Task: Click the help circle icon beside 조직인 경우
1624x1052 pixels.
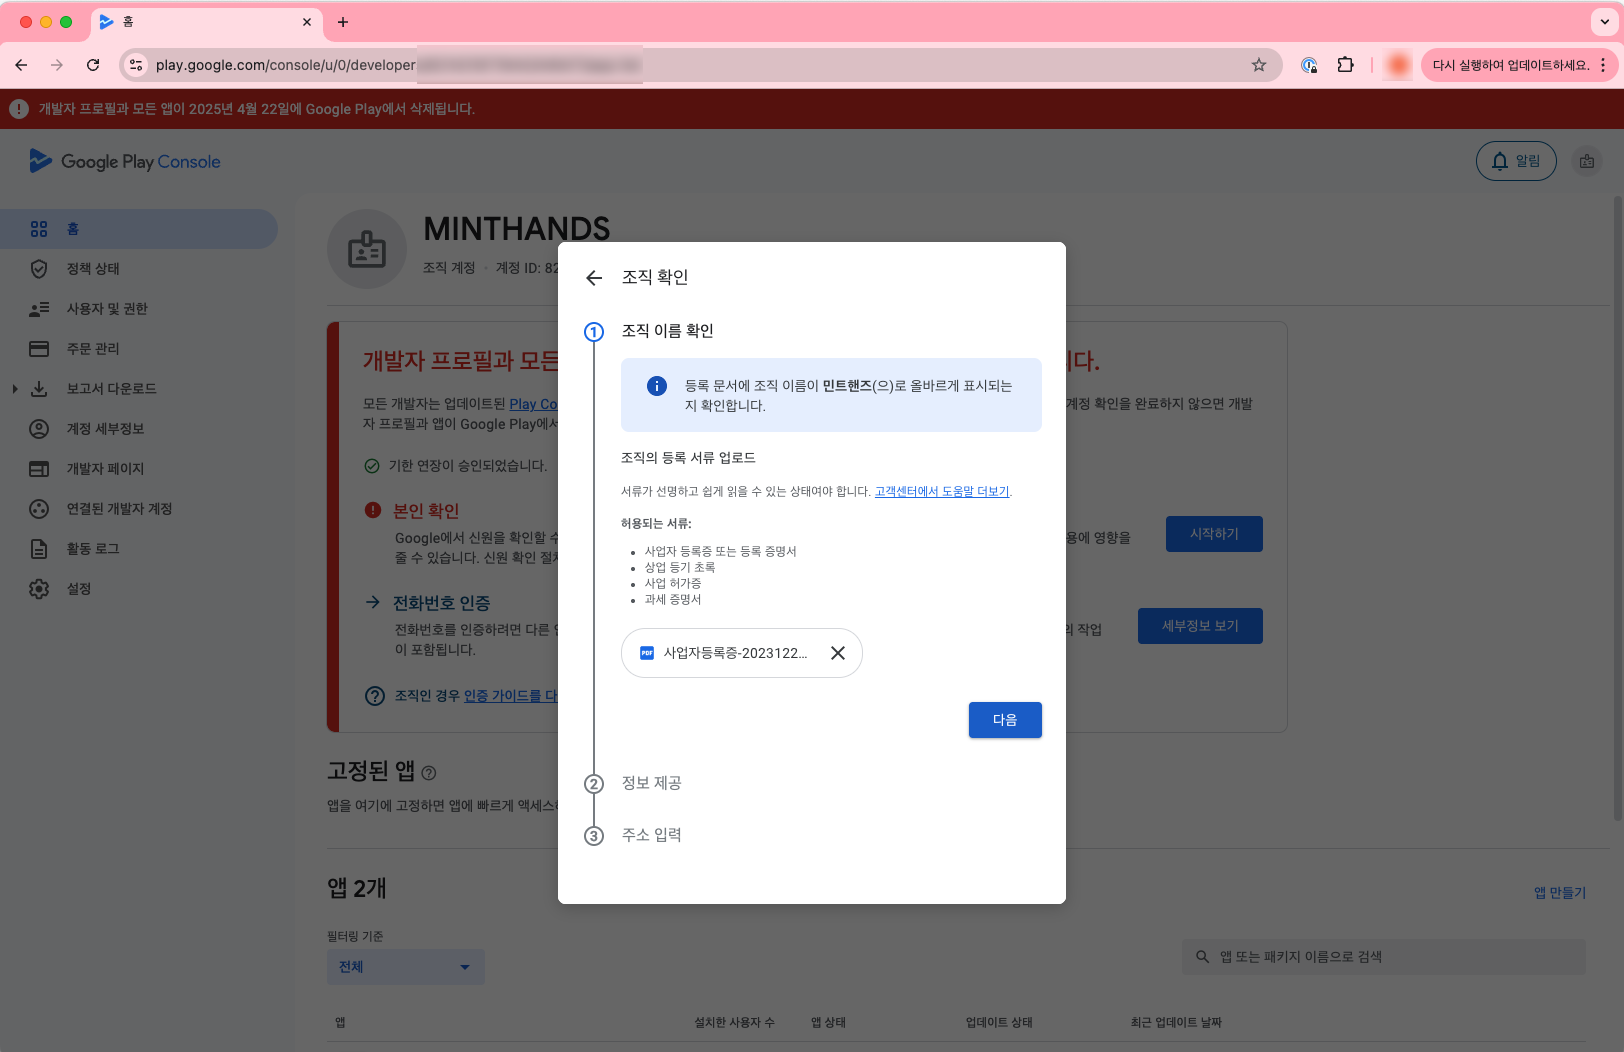Action: pos(375,696)
